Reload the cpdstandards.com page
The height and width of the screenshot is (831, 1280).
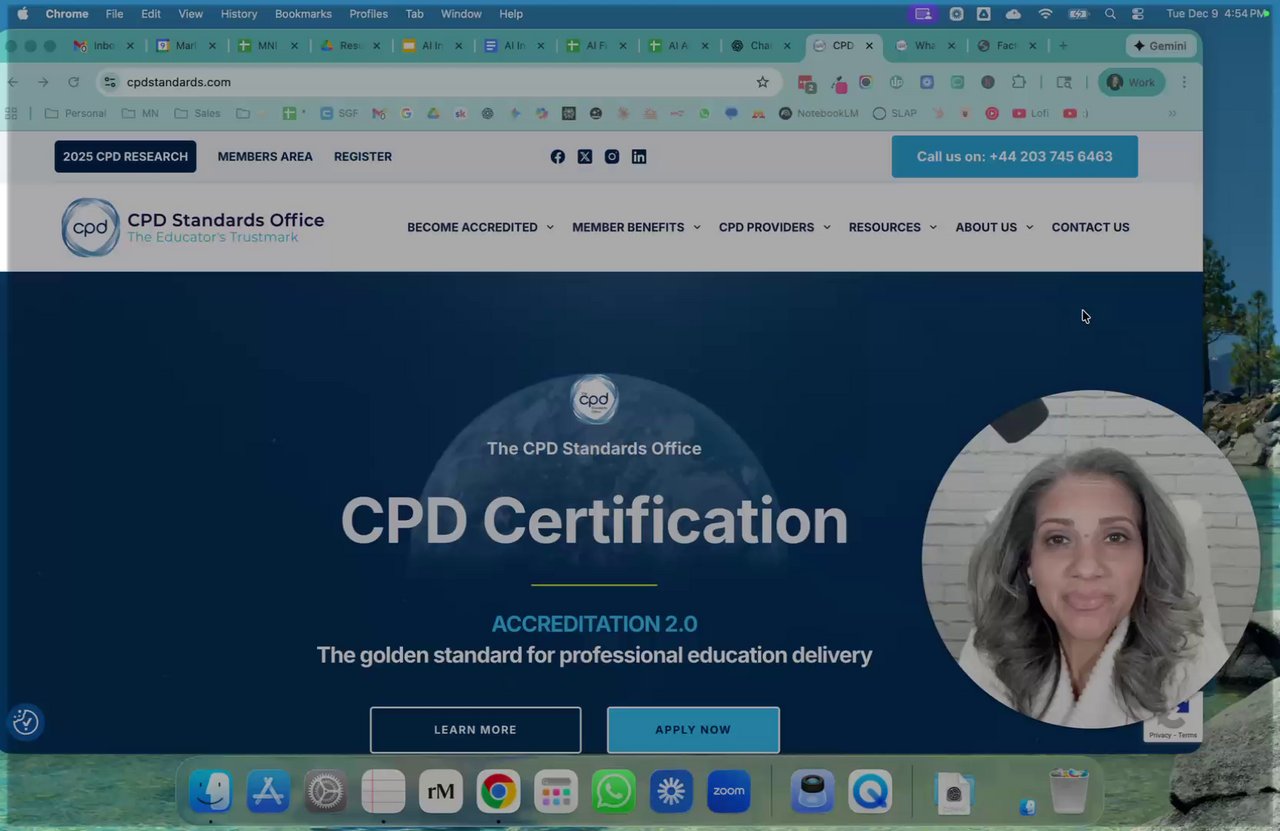(x=73, y=82)
